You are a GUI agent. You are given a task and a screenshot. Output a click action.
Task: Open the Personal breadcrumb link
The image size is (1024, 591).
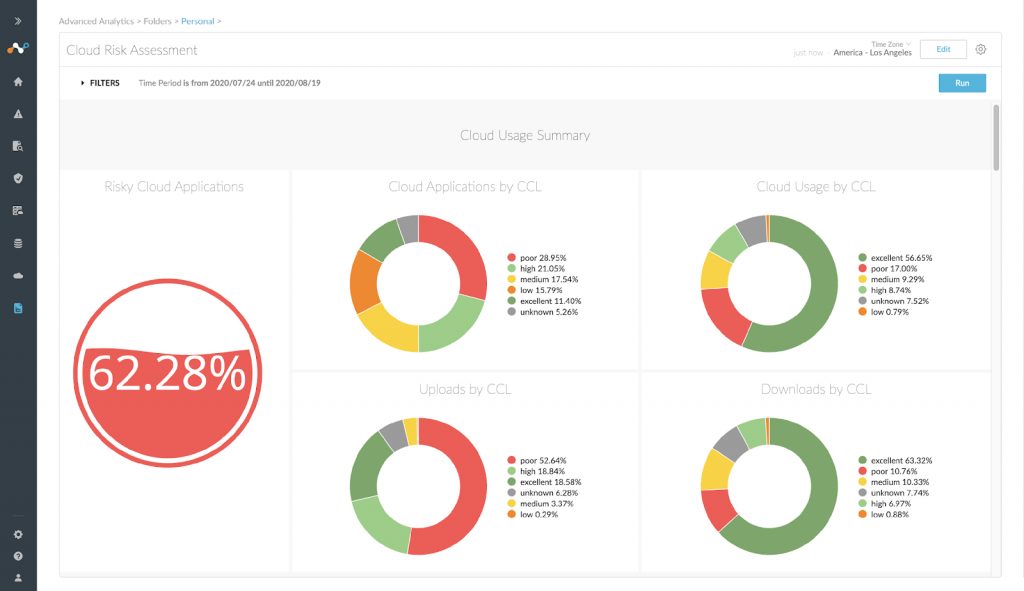197,21
